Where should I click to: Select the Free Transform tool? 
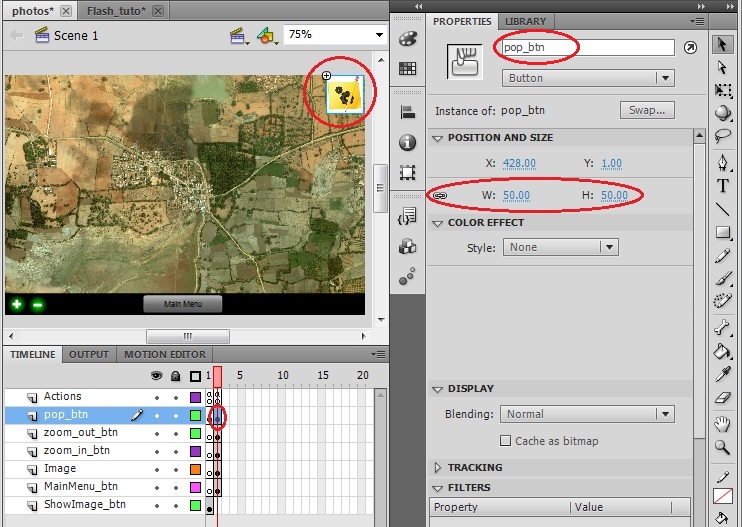[722, 90]
